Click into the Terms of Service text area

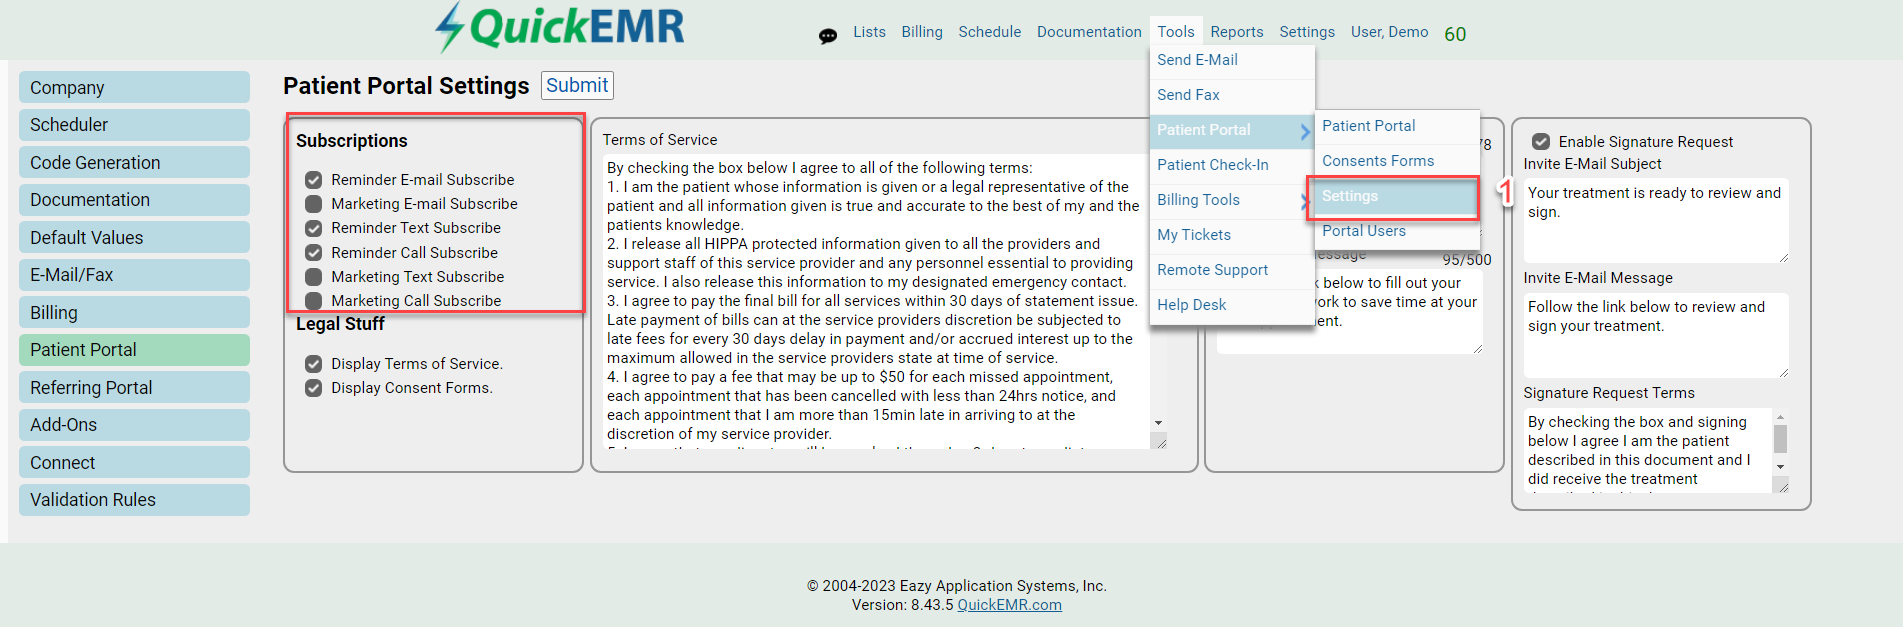877,301
